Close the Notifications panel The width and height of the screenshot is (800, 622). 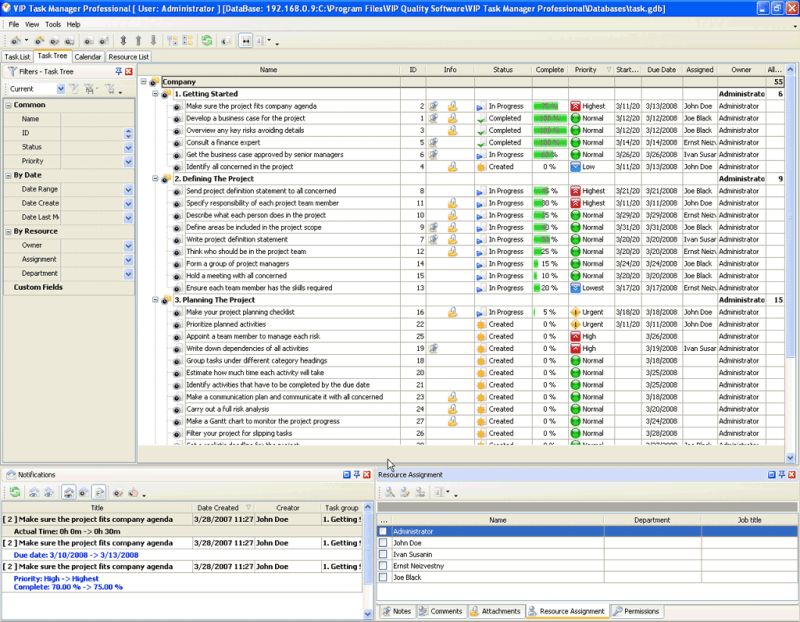coord(366,475)
